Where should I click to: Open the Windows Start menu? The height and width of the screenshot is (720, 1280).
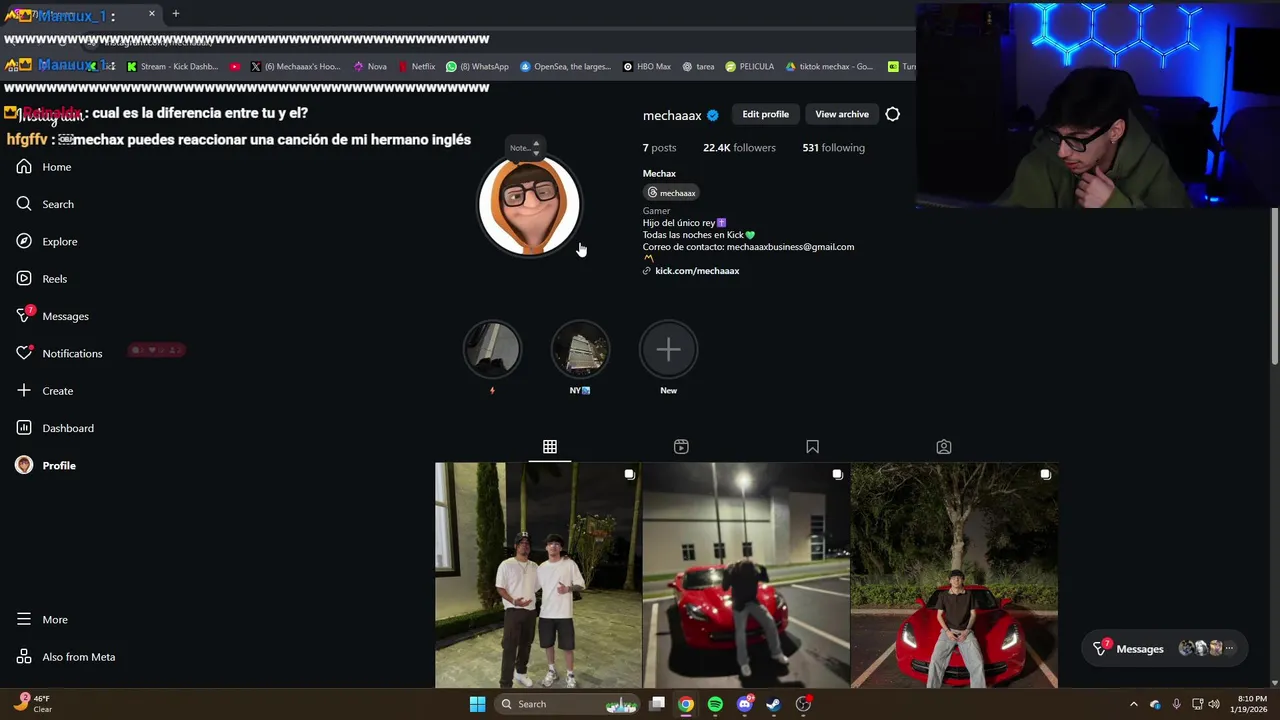478,704
